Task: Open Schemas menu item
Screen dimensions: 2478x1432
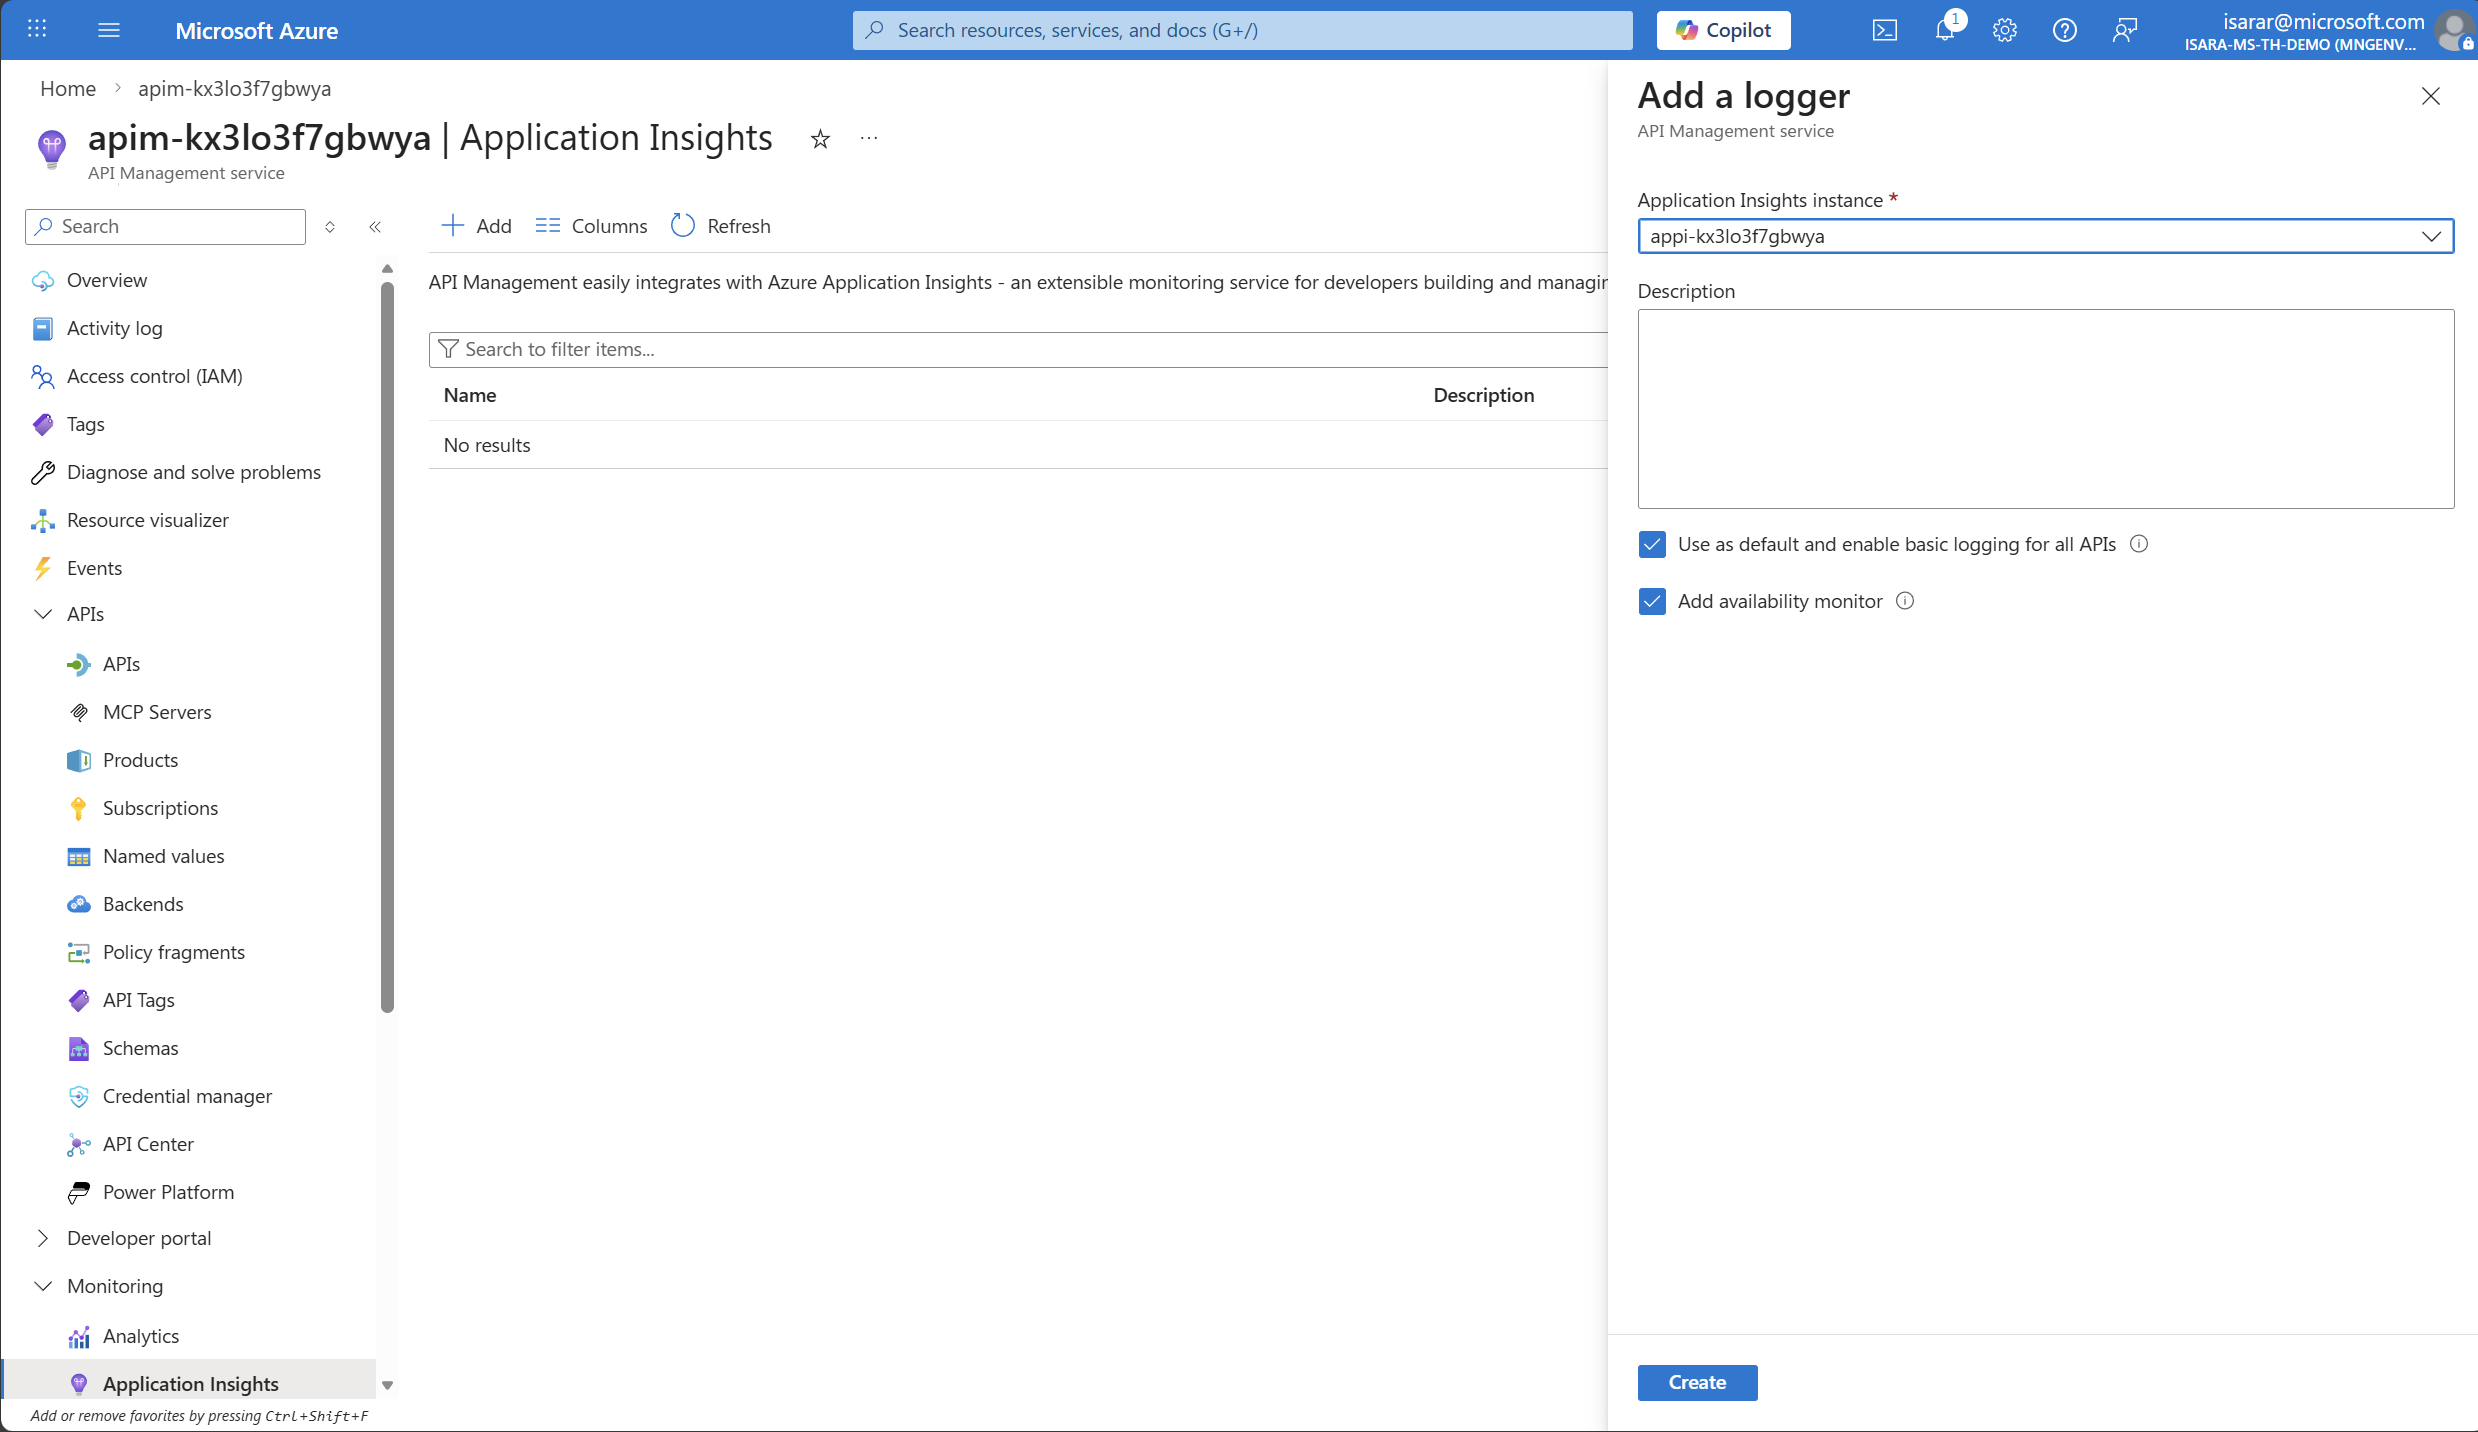Action: point(140,1048)
